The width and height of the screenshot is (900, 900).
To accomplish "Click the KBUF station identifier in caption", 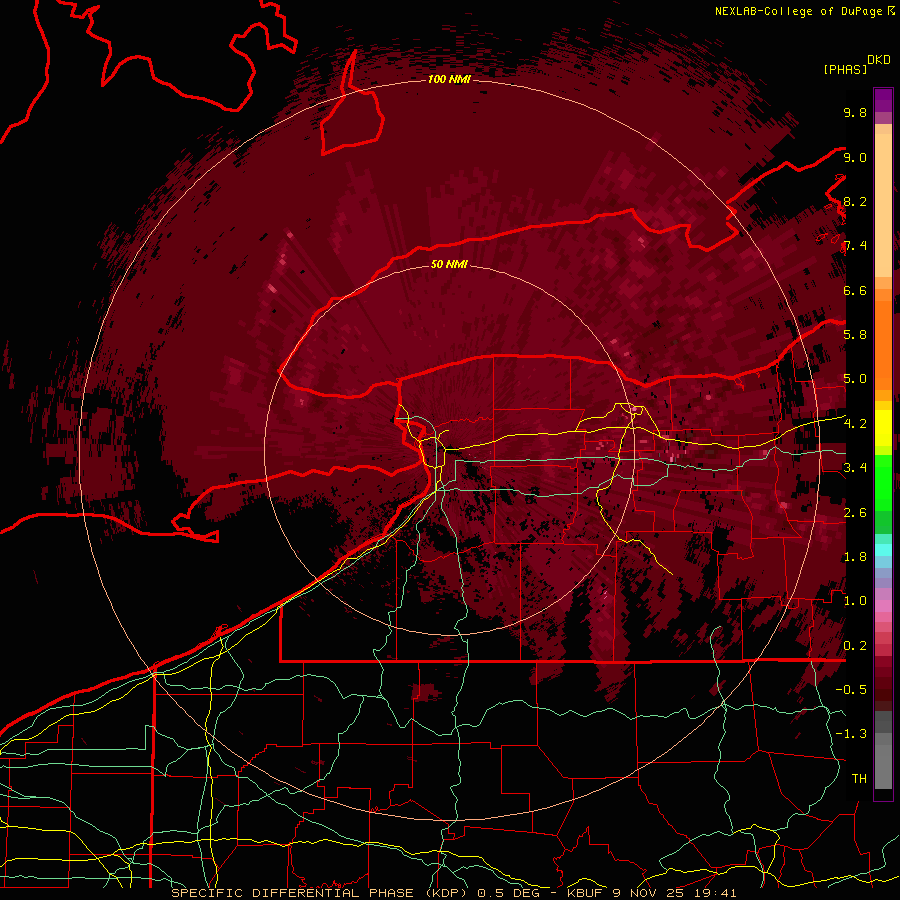I will (x=586, y=893).
